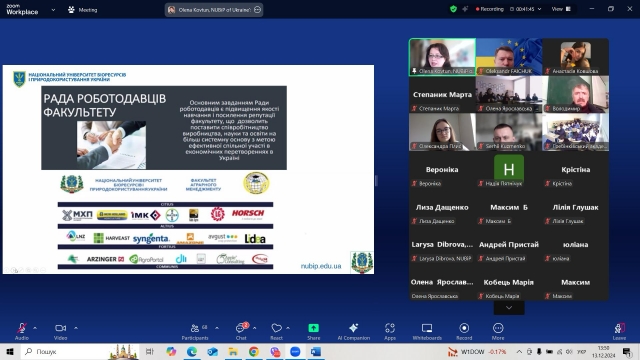640x360 pixels.
Task: Open the AI Companion panel
Action: (353, 331)
